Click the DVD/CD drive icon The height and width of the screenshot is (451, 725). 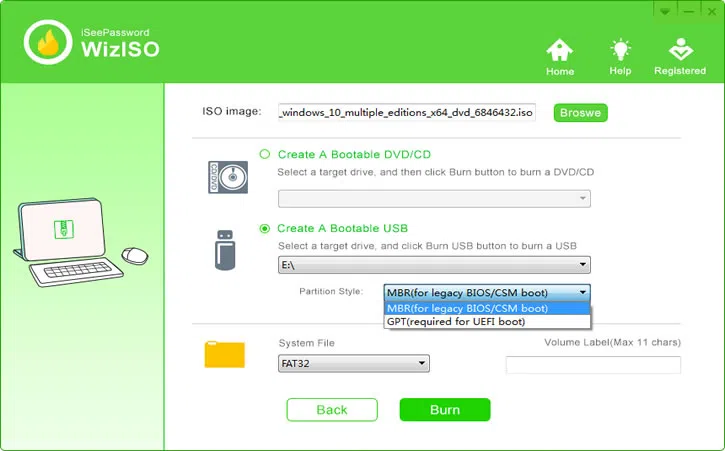pos(227,177)
